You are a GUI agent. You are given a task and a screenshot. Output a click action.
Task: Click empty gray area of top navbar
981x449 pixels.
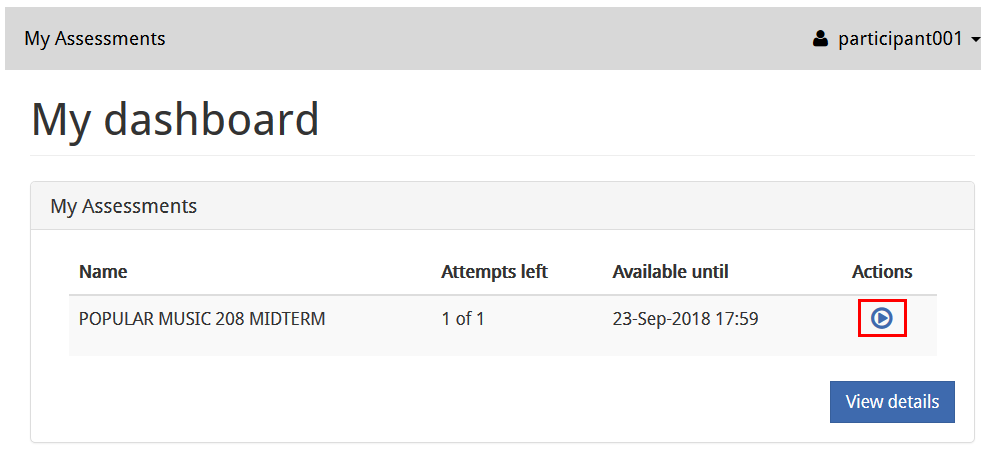(x=480, y=39)
